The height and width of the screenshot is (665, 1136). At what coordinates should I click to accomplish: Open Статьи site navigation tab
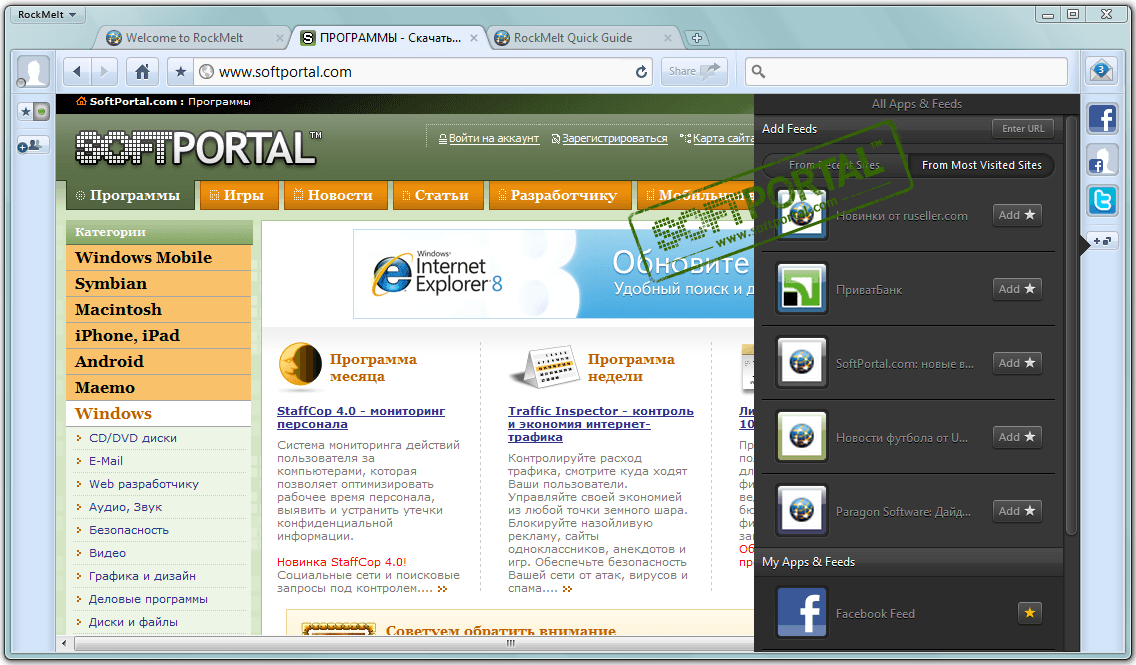tap(437, 195)
